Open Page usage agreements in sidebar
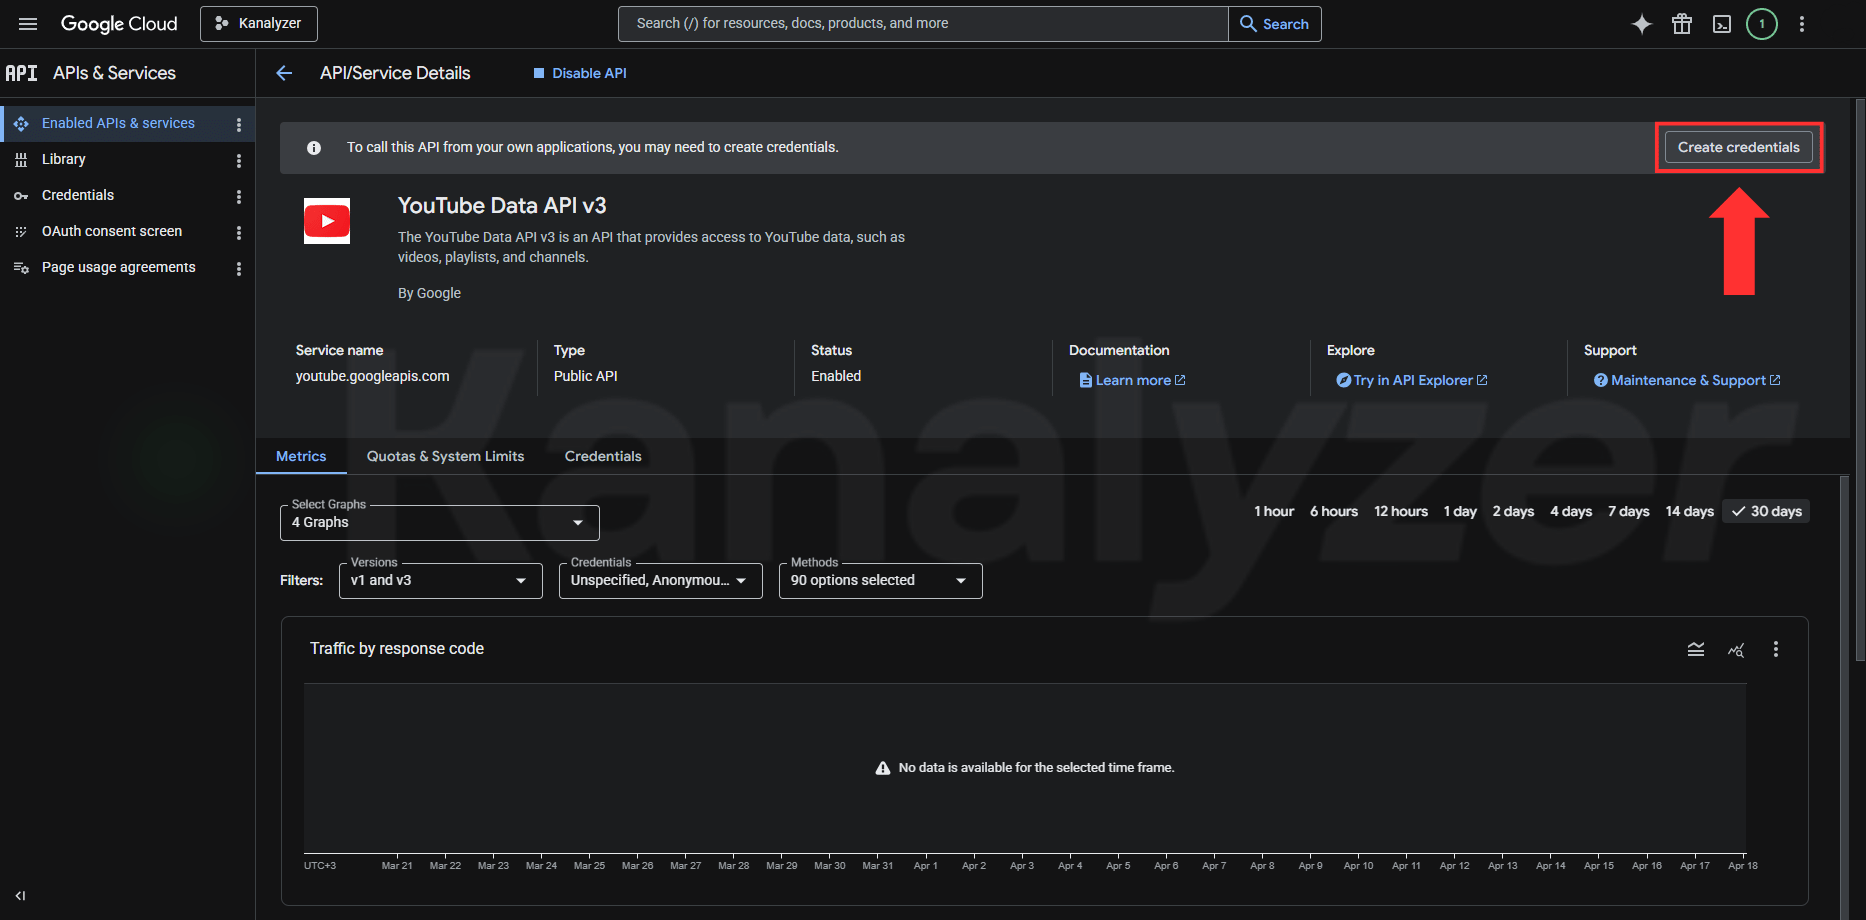1866x920 pixels. (x=118, y=267)
